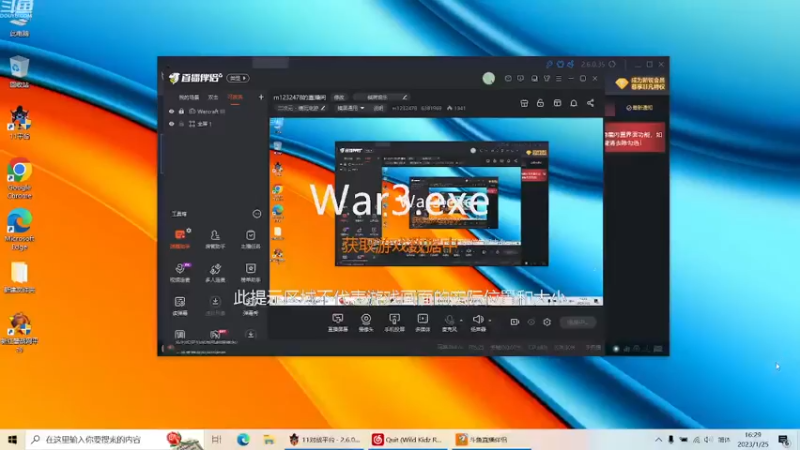Open stream settings gear
The width and height of the screenshot is (800, 450).
coord(547,322)
